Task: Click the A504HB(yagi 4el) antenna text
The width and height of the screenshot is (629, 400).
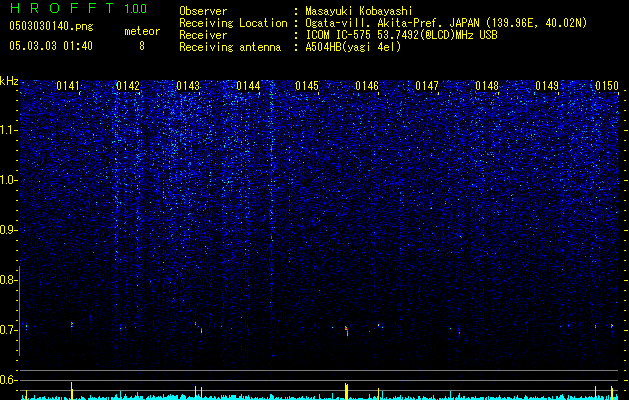Action: tap(353, 47)
